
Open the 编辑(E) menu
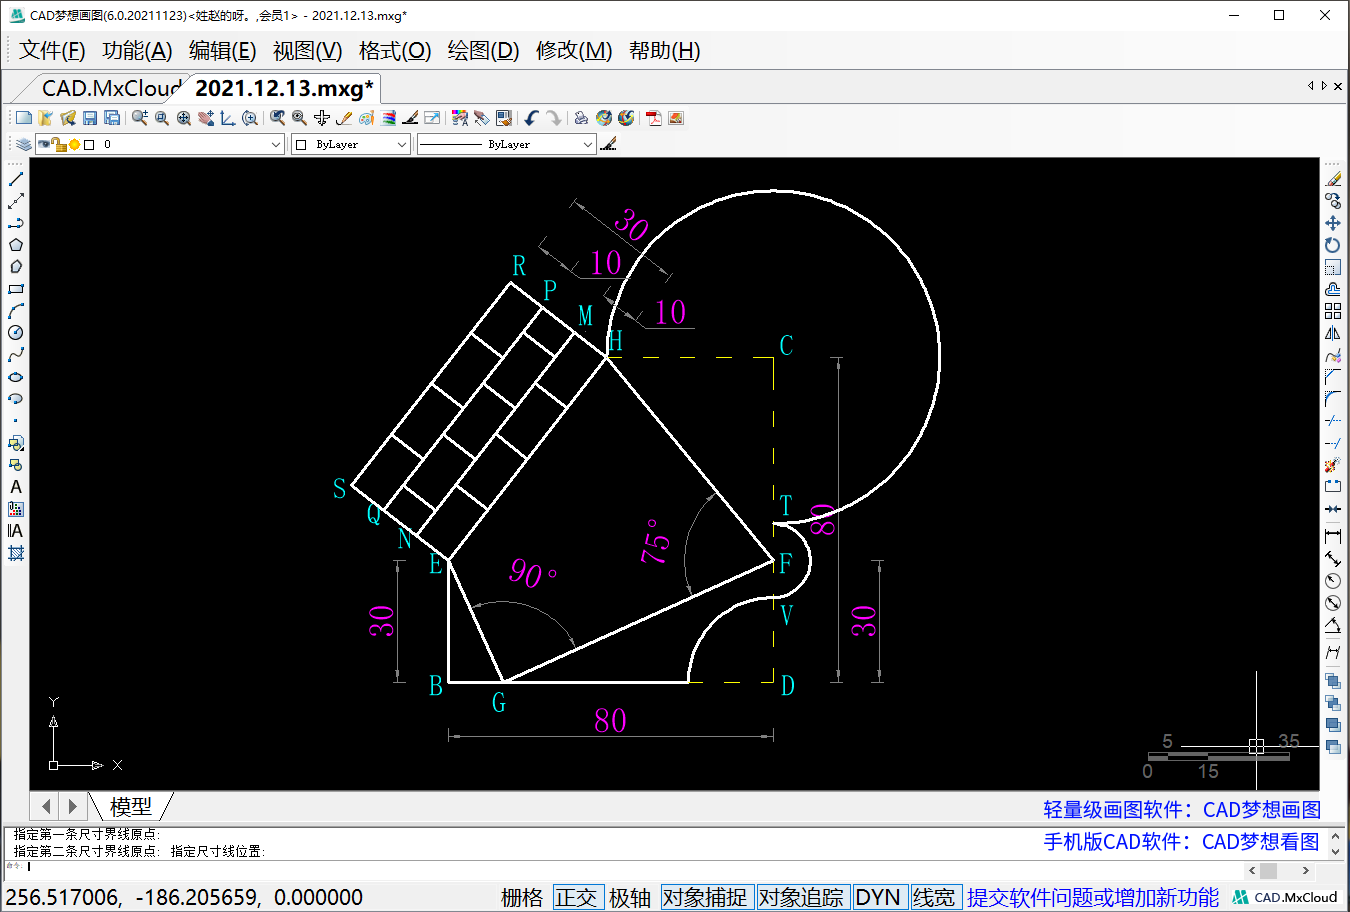pos(222,51)
